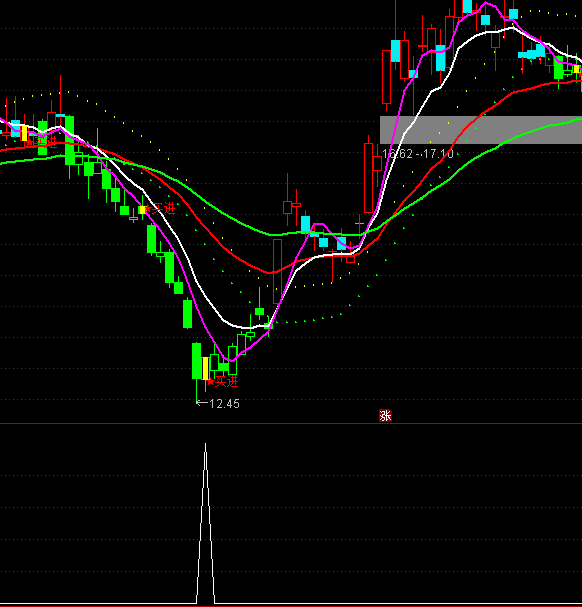The height and width of the screenshot is (607, 582).
Task: Click the left arrow beside 12.45
Action: [x=202, y=403]
